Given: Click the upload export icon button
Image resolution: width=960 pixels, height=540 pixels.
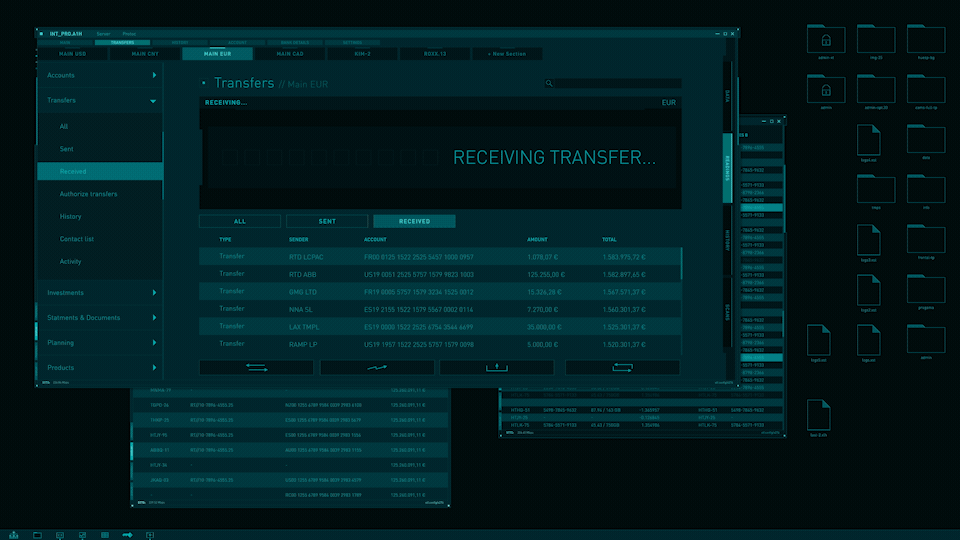Looking at the screenshot, I should (497, 367).
